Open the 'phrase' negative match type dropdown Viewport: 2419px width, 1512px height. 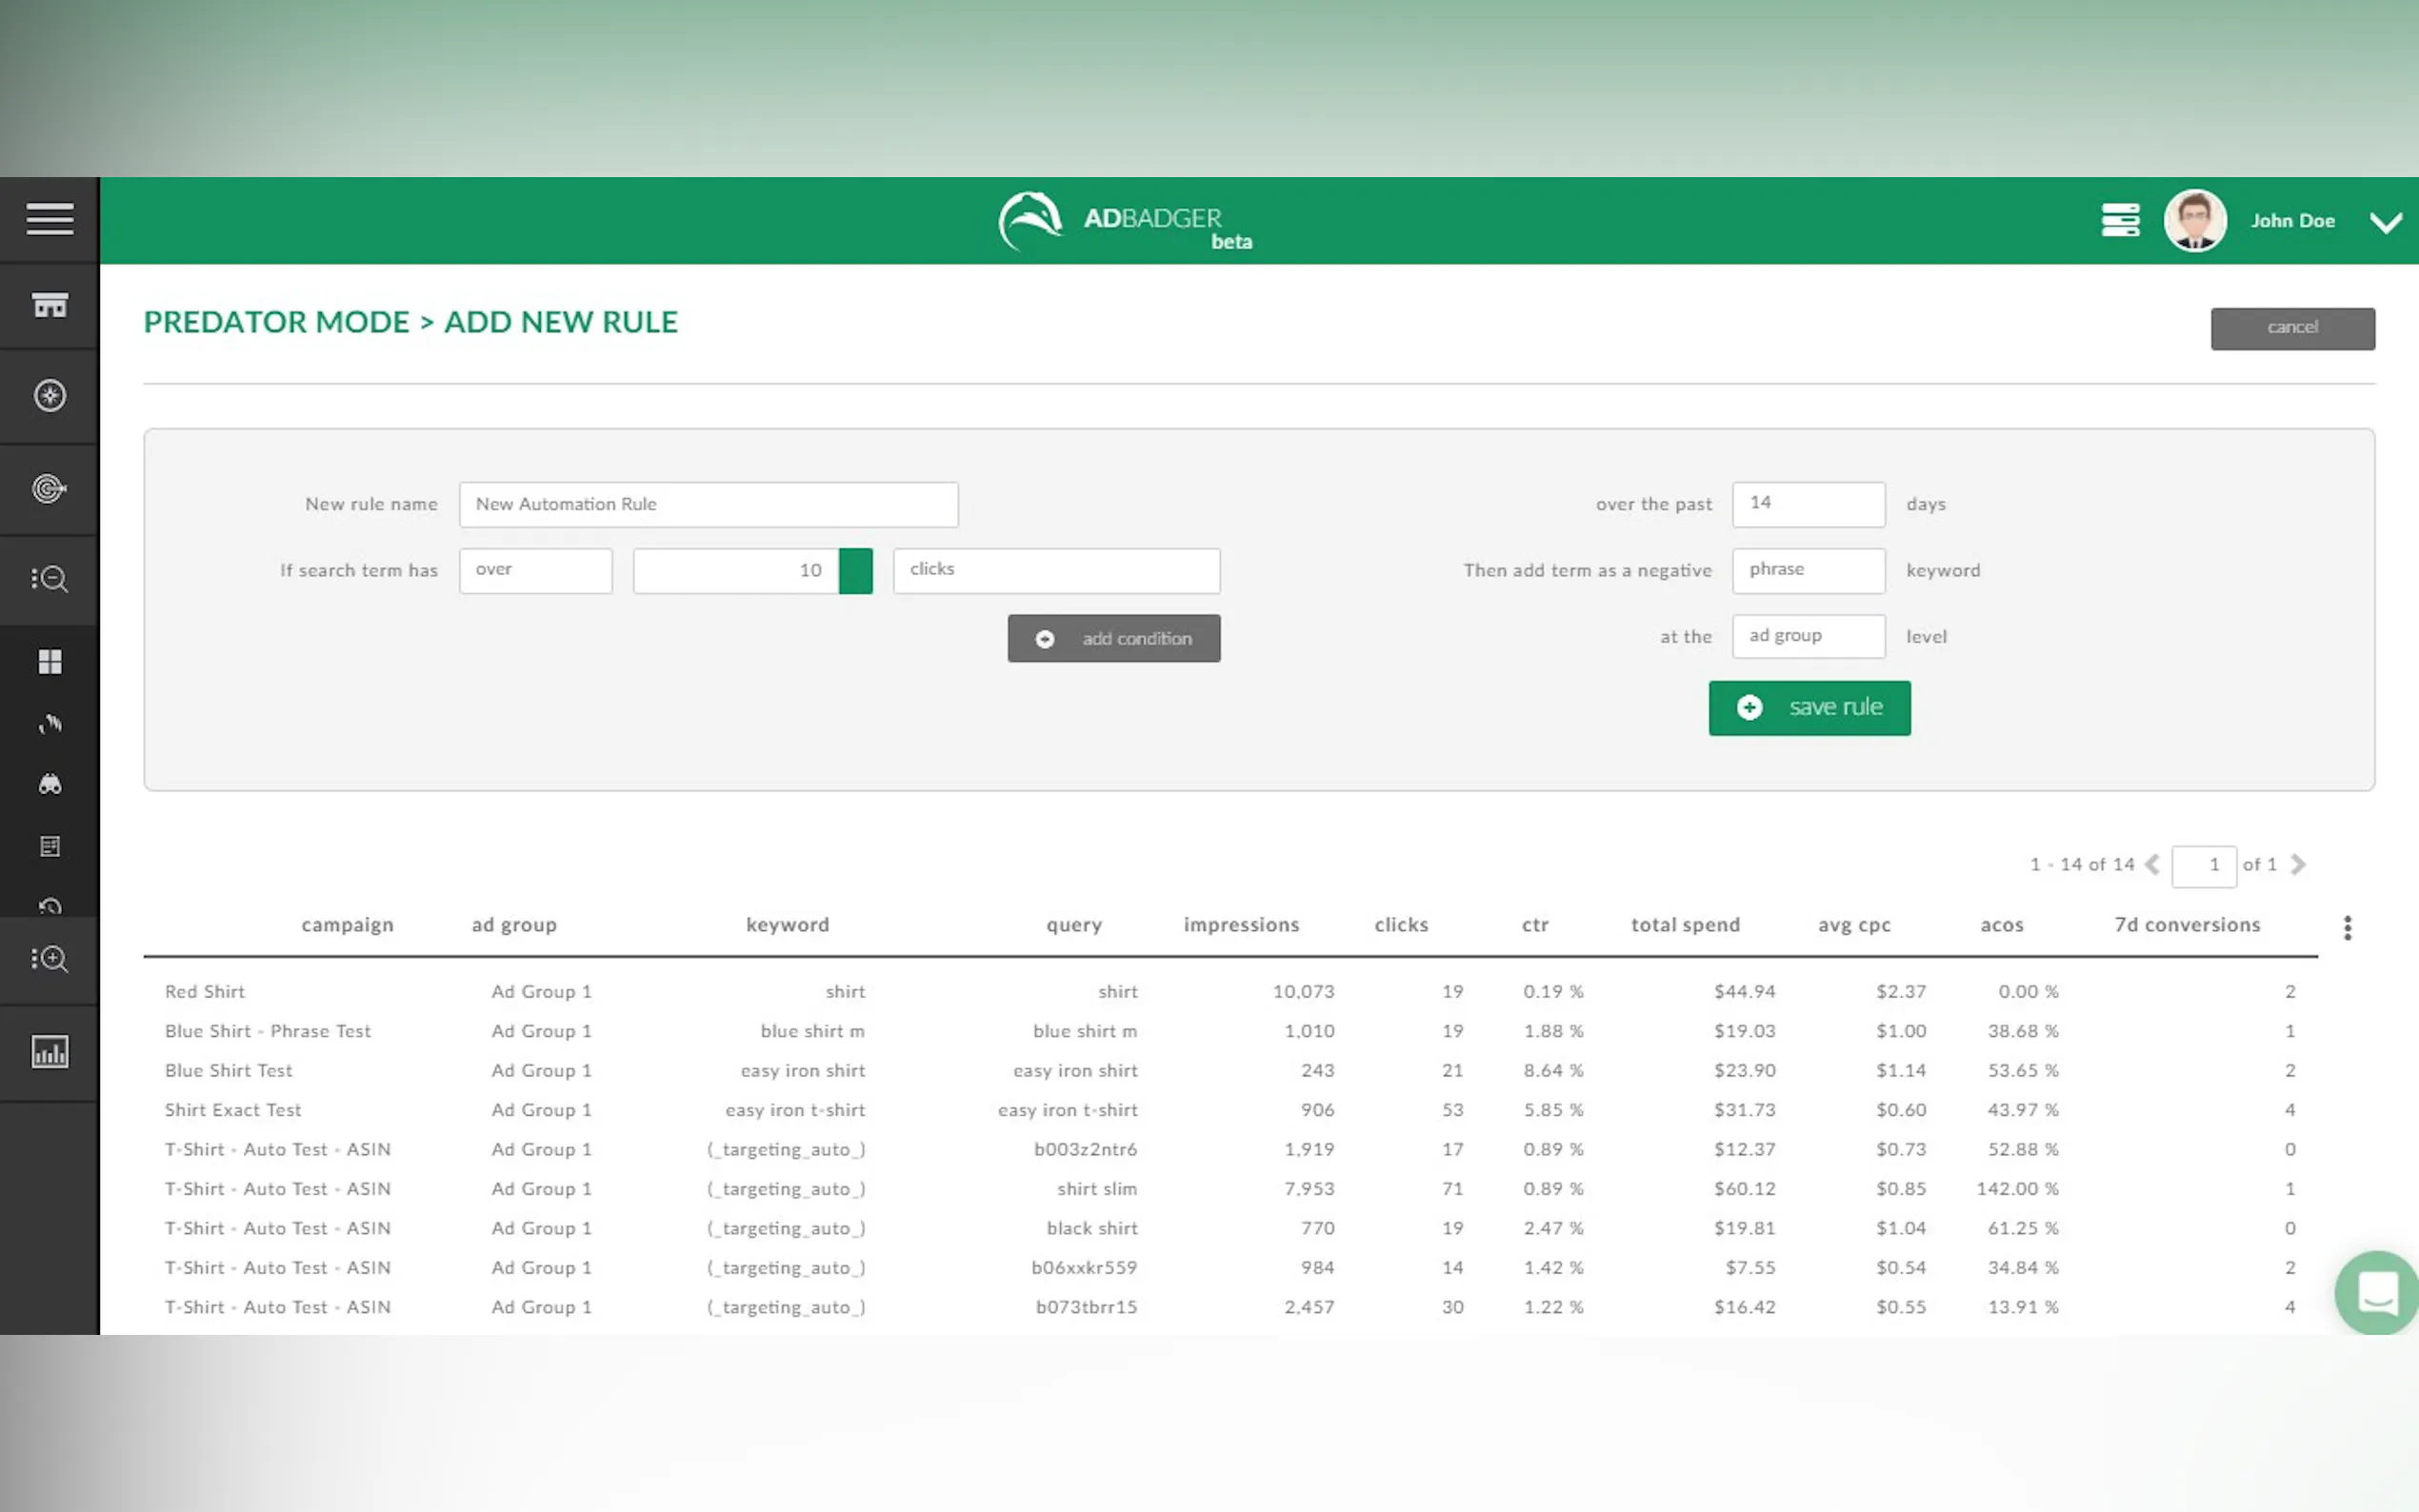click(1807, 570)
